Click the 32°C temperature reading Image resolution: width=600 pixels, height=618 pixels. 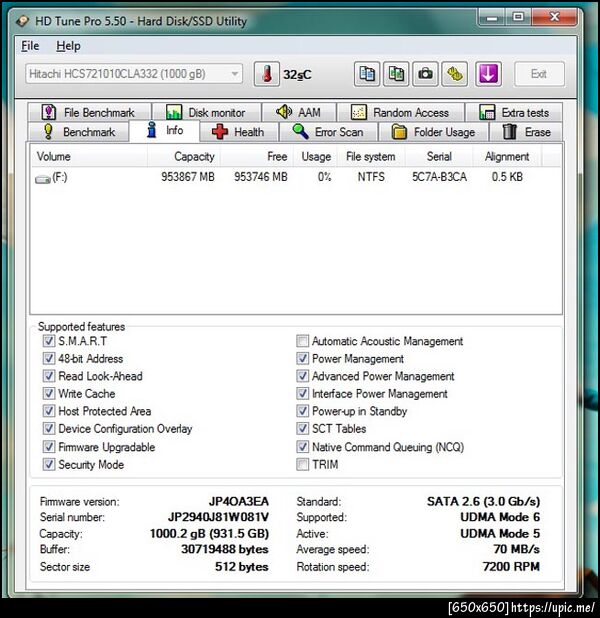click(297, 74)
